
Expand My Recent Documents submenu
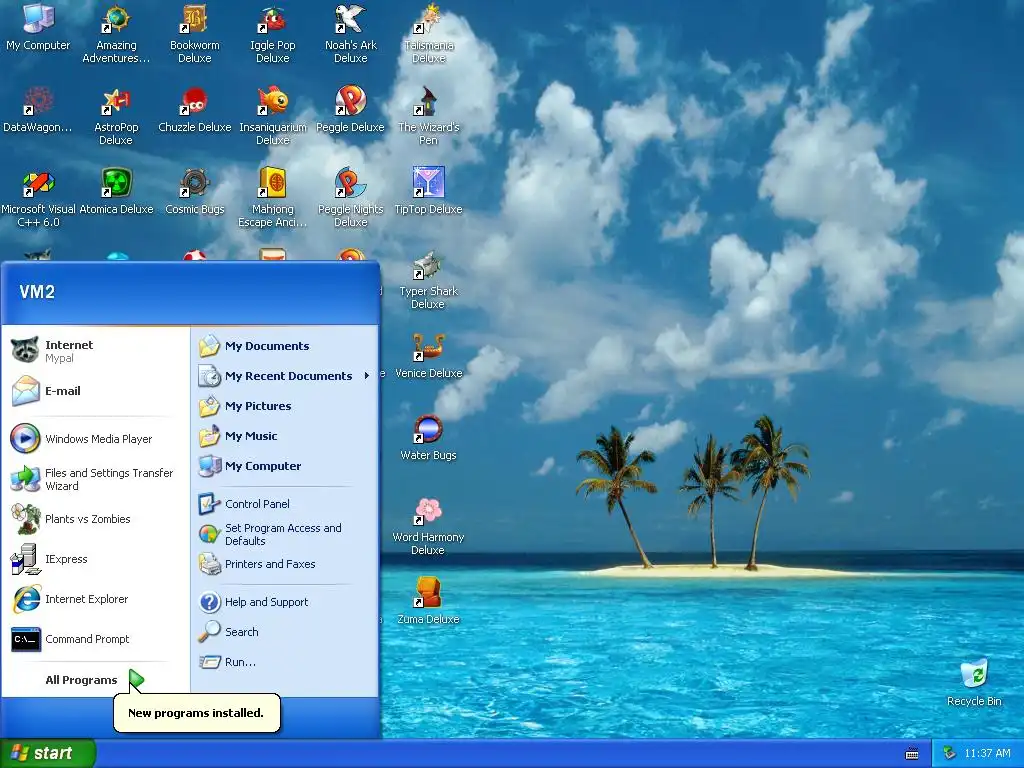[x=284, y=376]
